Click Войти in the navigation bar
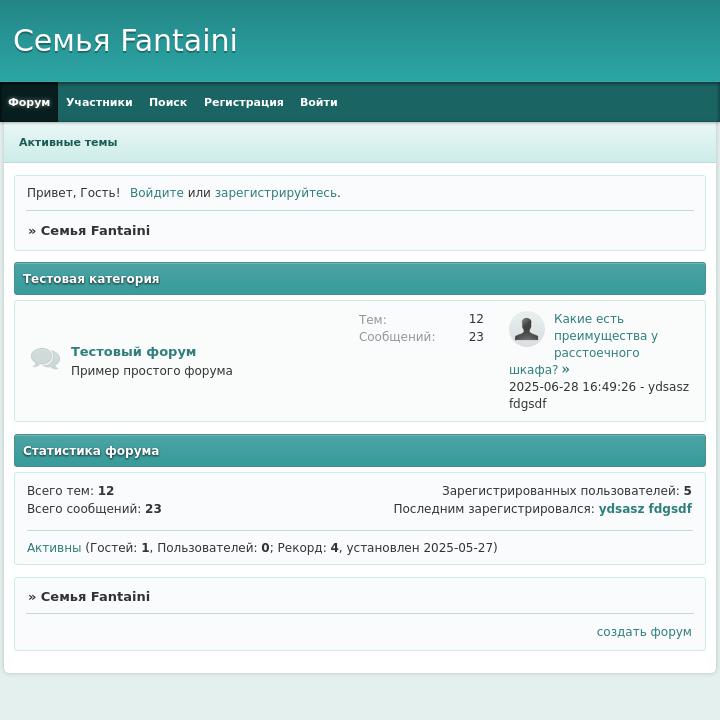Screen dimensions: 720x720 coord(318,102)
